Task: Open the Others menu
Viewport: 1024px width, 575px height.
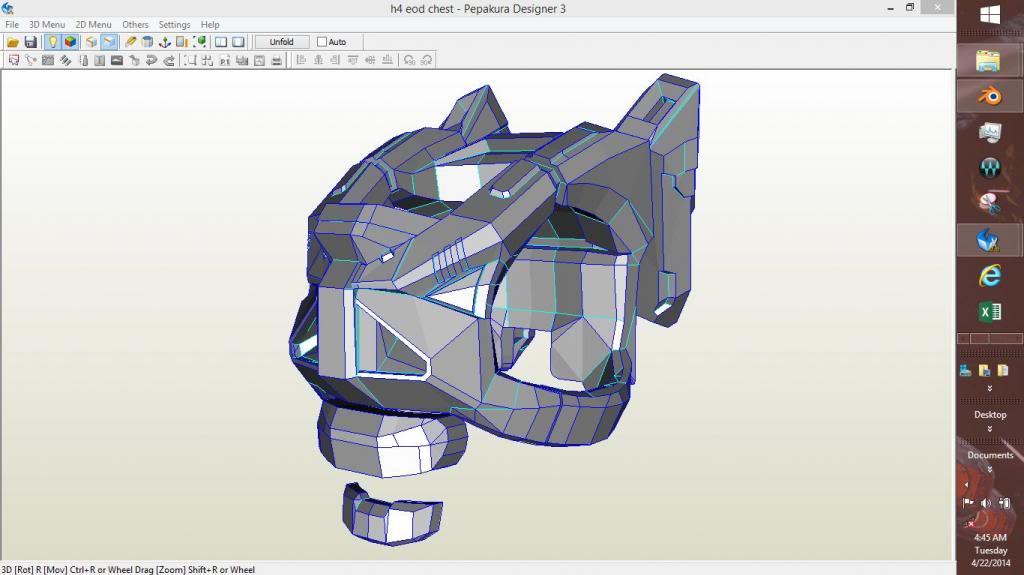Action: (x=135, y=24)
